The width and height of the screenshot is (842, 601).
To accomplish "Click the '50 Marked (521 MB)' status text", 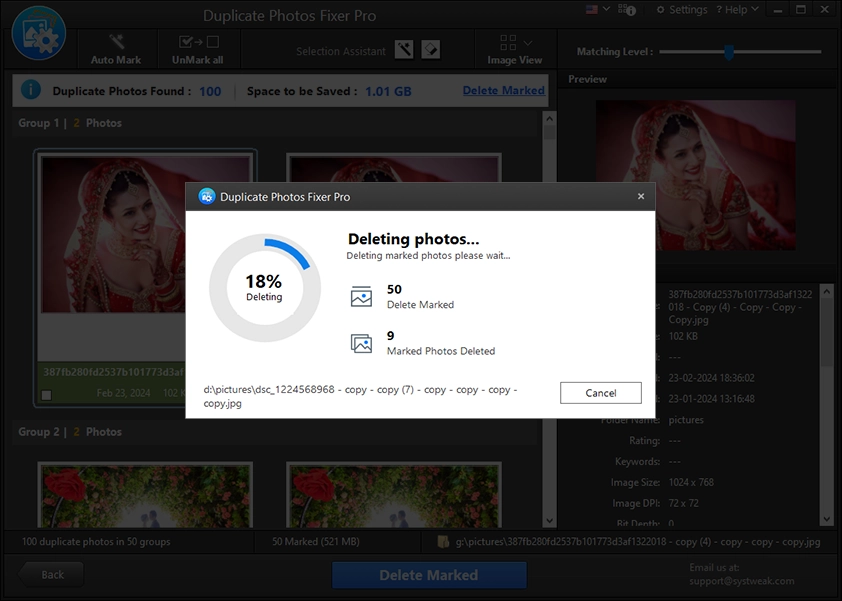I will point(316,541).
